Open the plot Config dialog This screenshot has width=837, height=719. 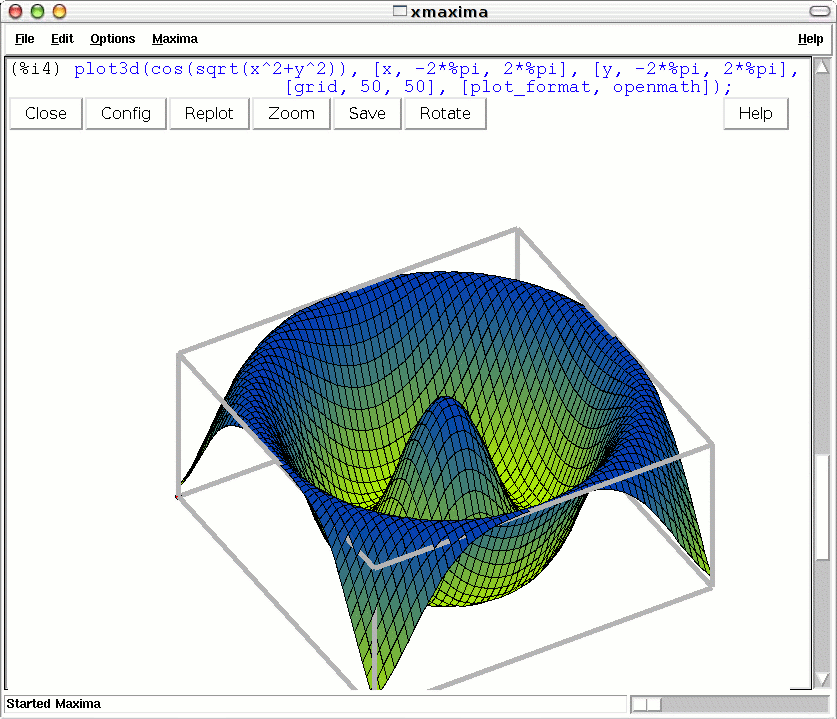tap(125, 113)
